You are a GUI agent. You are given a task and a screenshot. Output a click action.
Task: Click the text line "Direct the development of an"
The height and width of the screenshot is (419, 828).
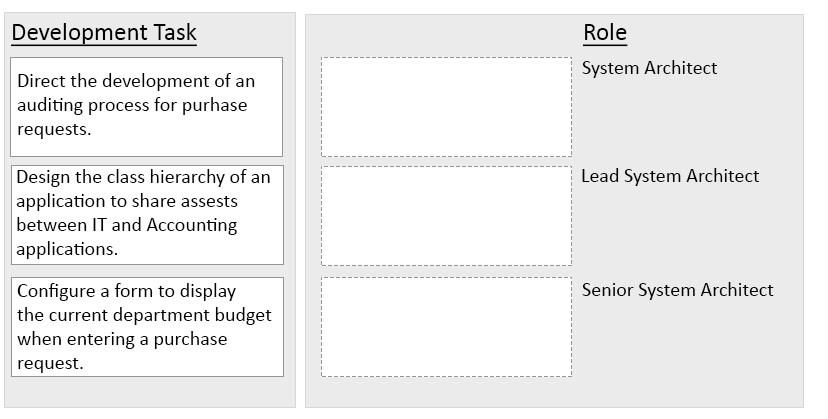(136, 81)
